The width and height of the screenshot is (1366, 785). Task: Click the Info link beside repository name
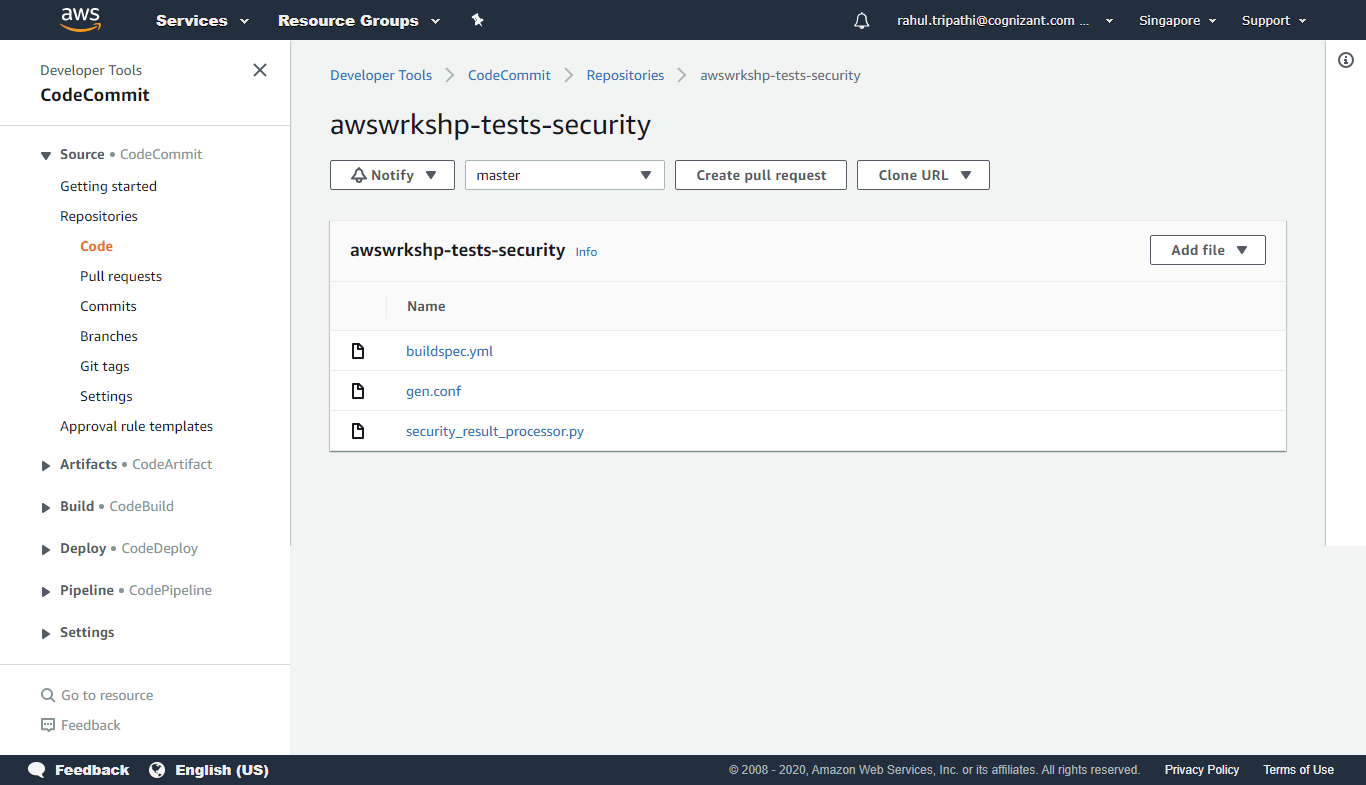(586, 252)
